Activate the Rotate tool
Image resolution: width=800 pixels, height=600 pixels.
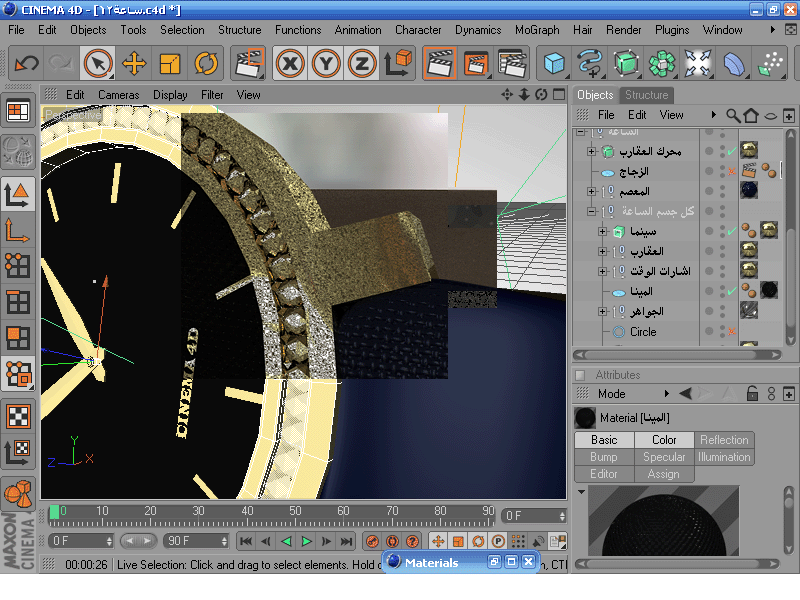[x=206, y=64]
